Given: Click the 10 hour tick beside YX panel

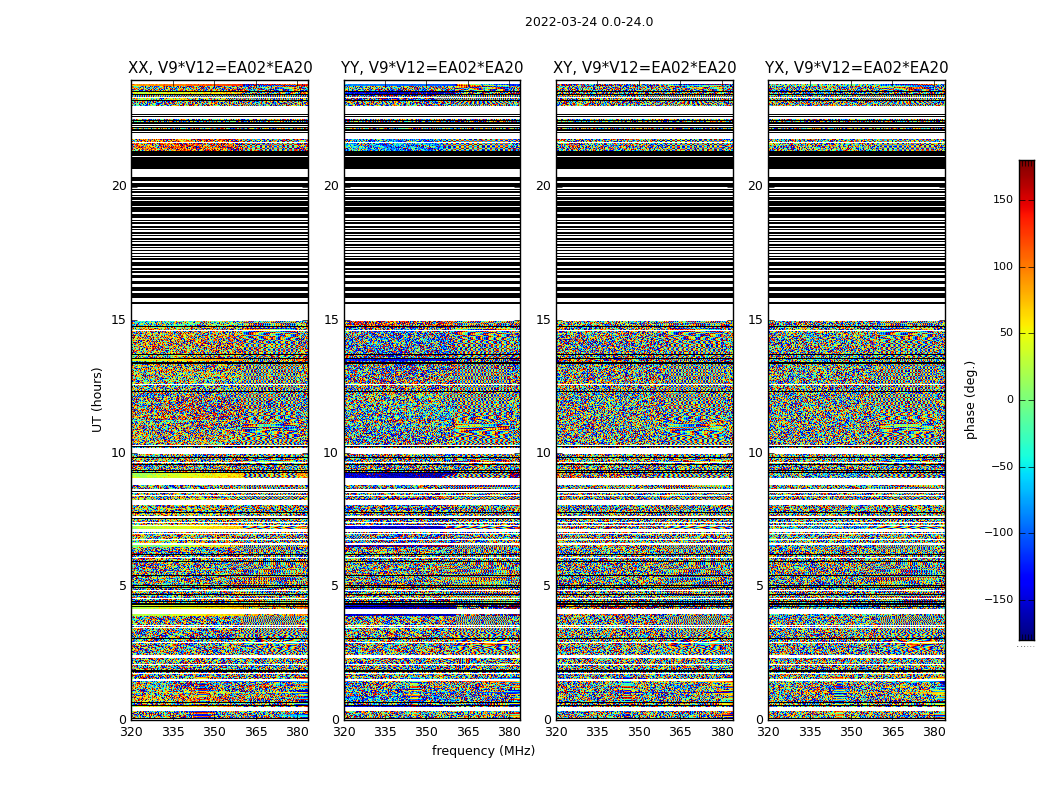Looking at the screenshot, I should [x=756, y=453].
